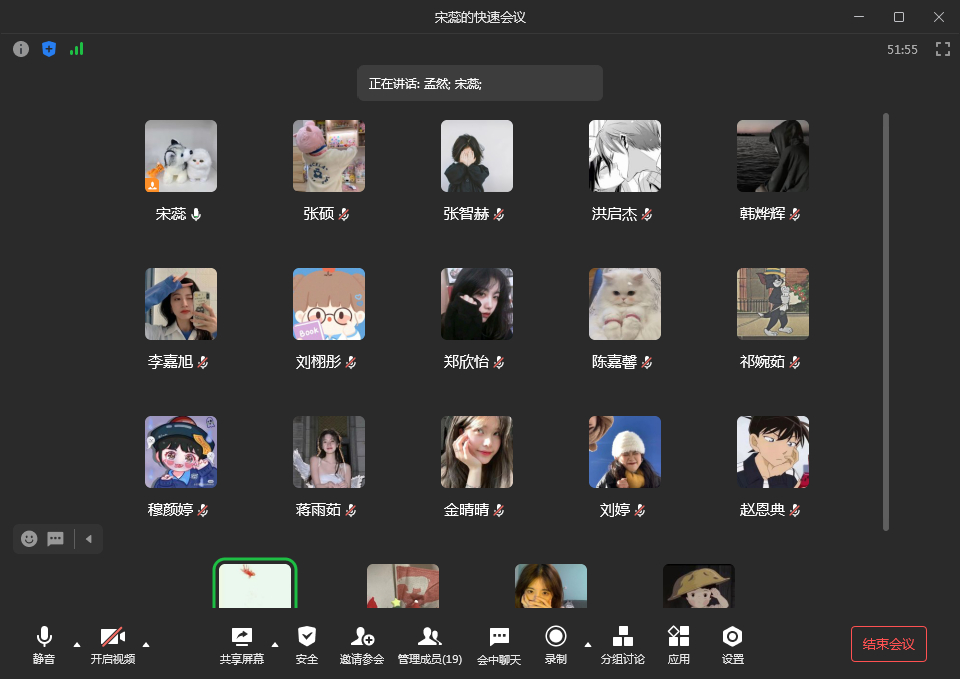Open the emoji reaction picker
The width and height of the screenshot is (960, 679).
tap(29, 539)
